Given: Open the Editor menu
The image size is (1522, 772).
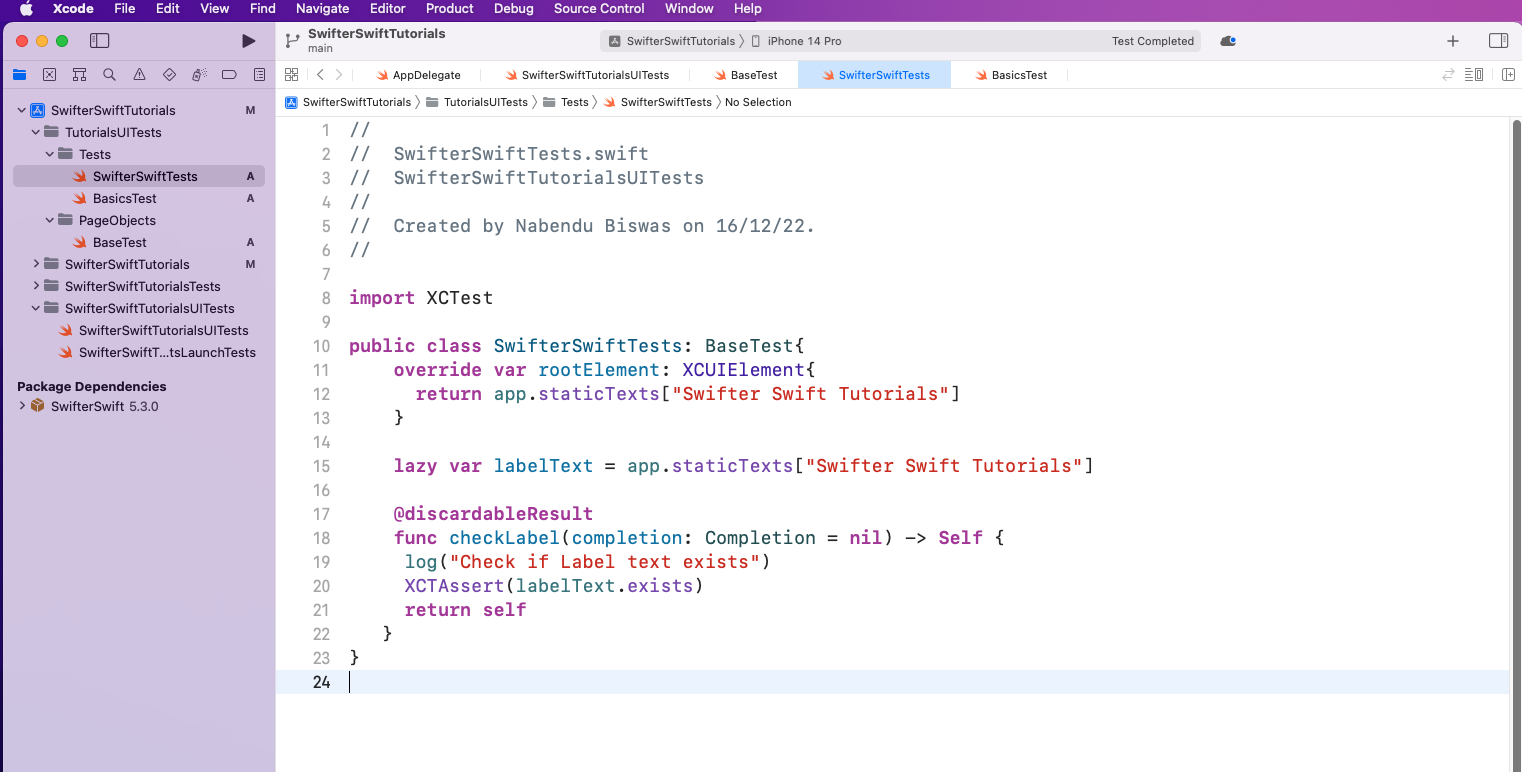Looking at the screenshot, I should [388, 8].
